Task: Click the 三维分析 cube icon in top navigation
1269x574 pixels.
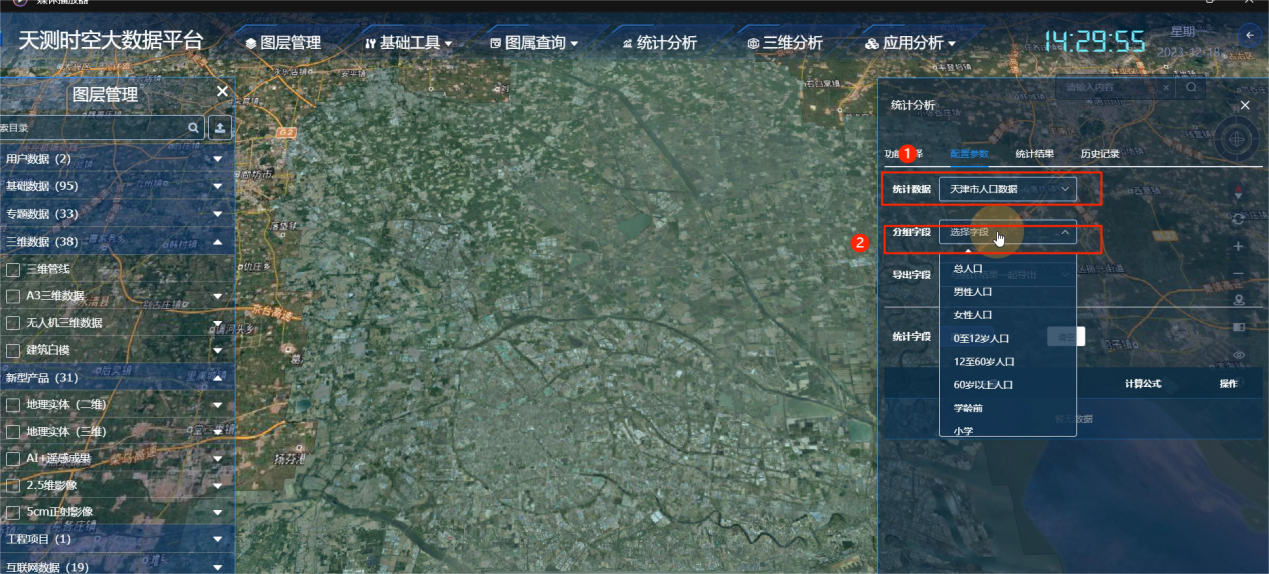Action: point(753,43)
